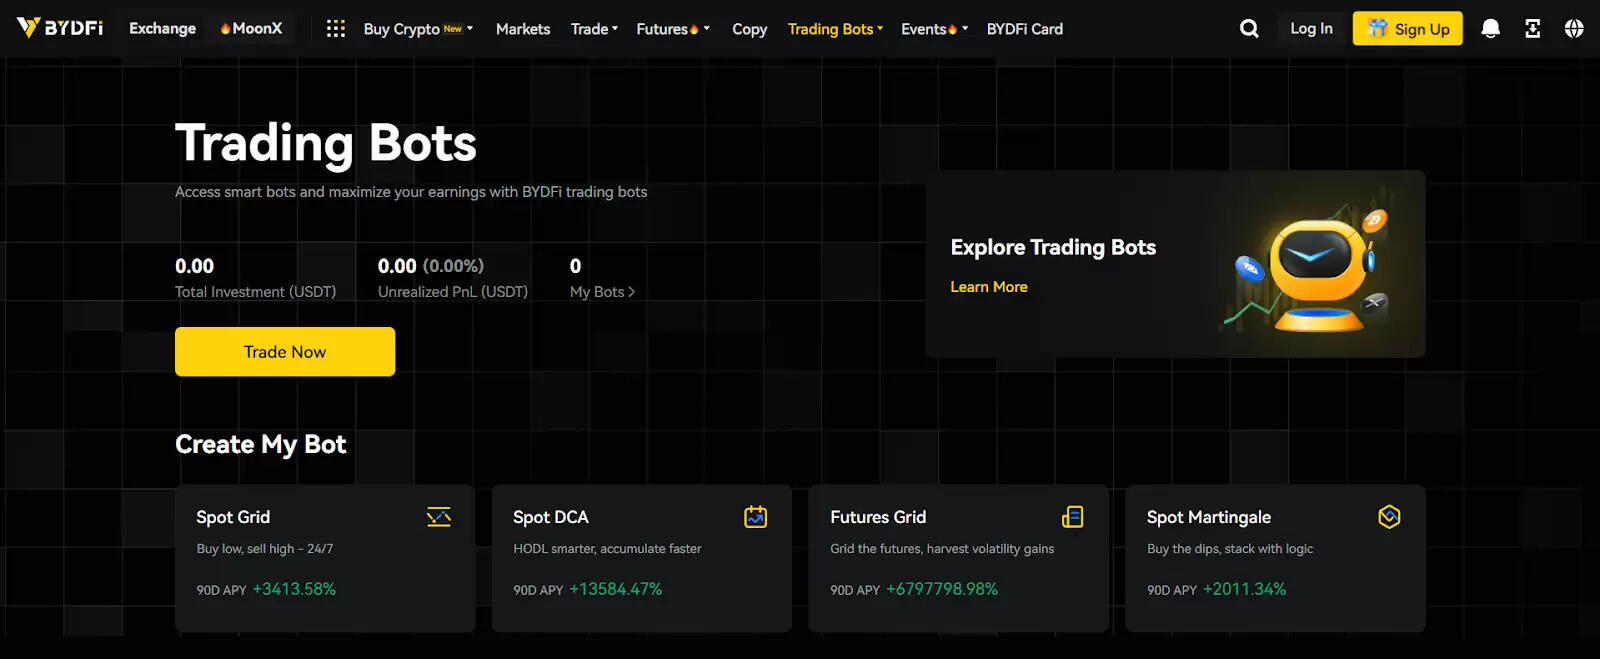Click the app download QR icon
The width and height of the screenshot is (1600, 659).
click(1532, 29)
